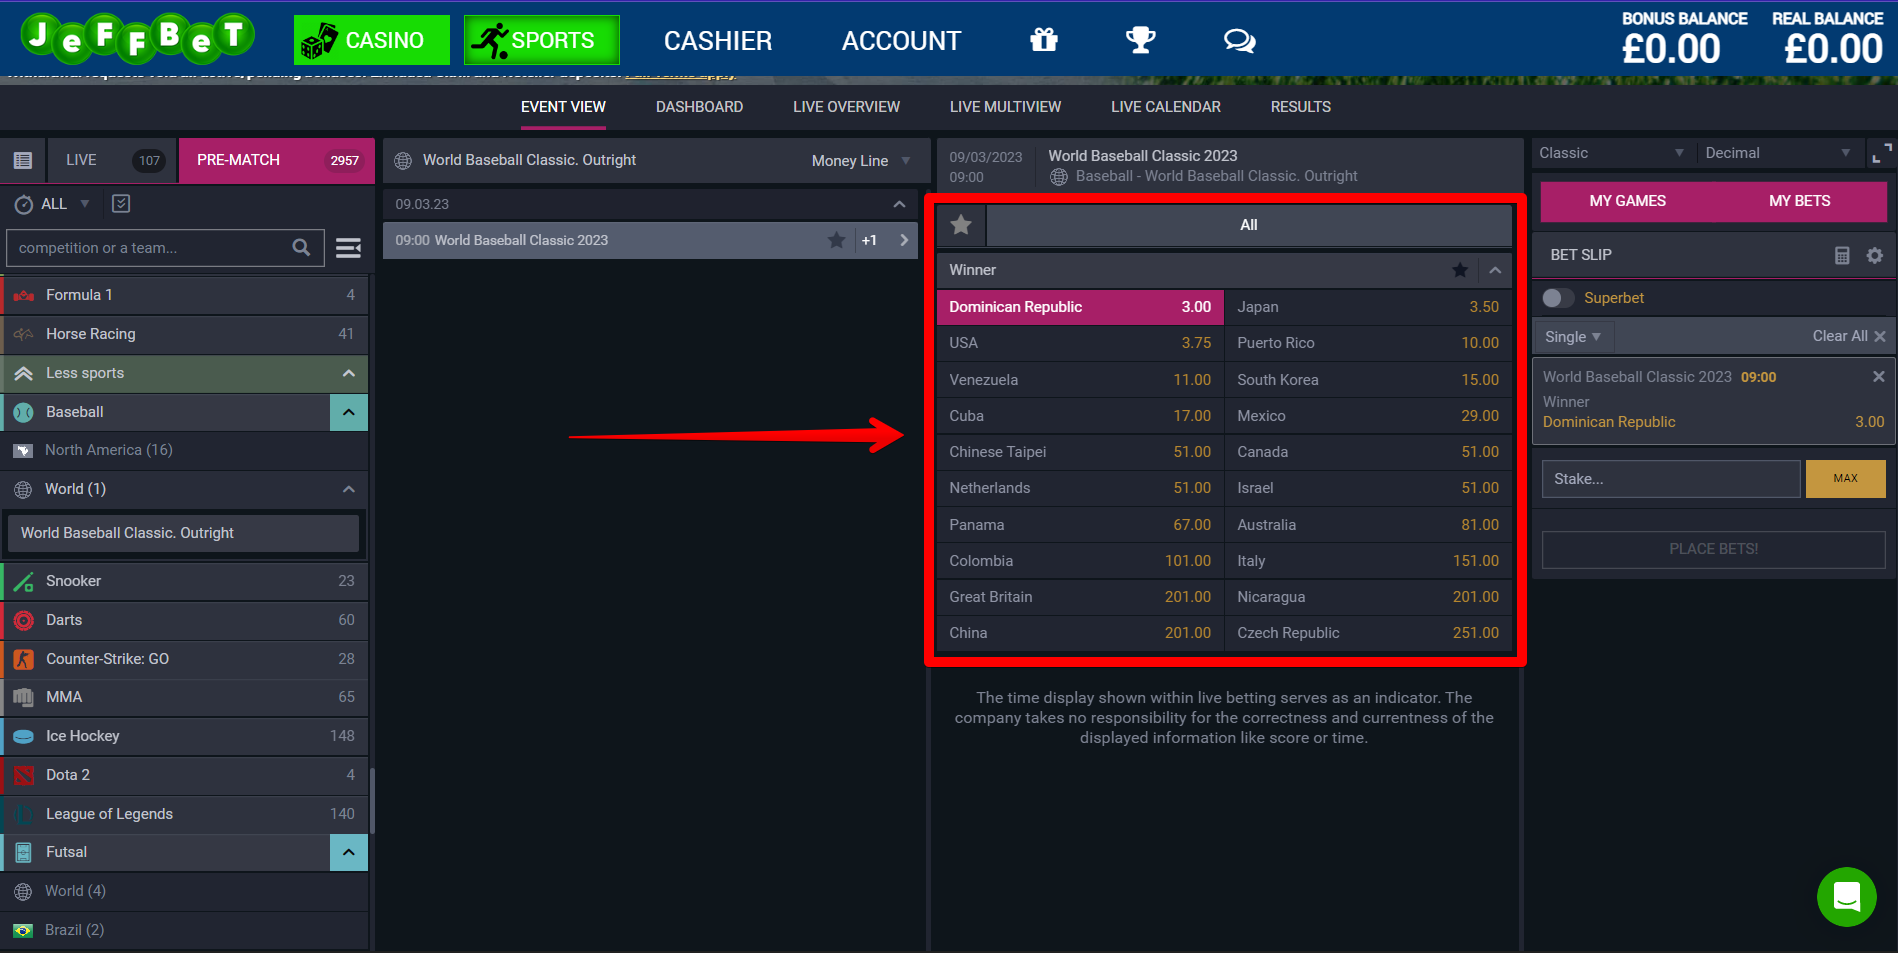Image resolution: width=1898 pixels, height=953 pixels.
Task: Open the LIVE CALENDAR tab
Action: coord(1165,107)
